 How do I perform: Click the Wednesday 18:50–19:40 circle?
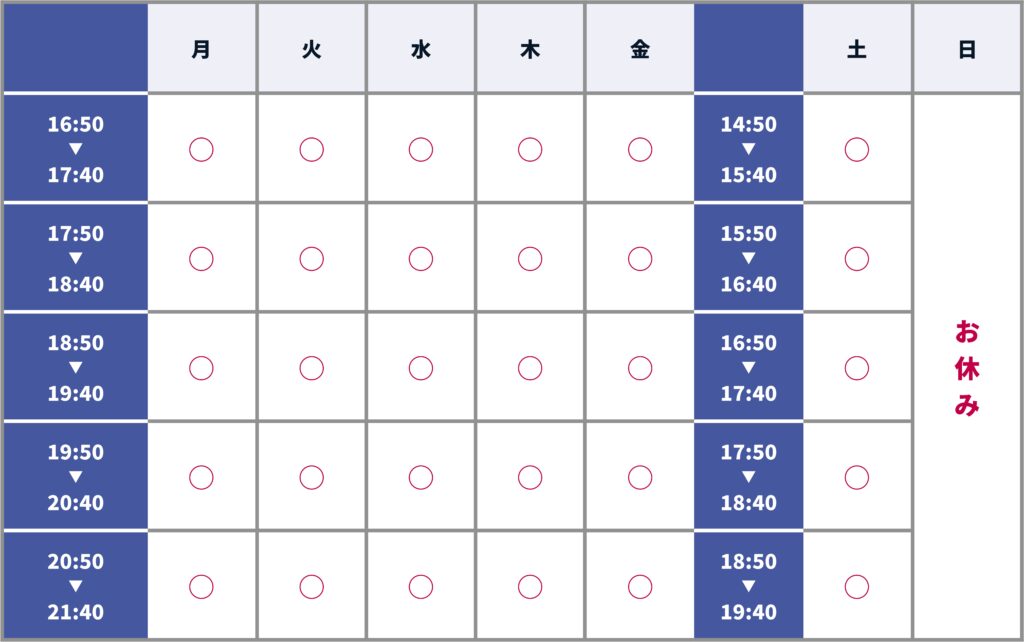click(421, 368)
